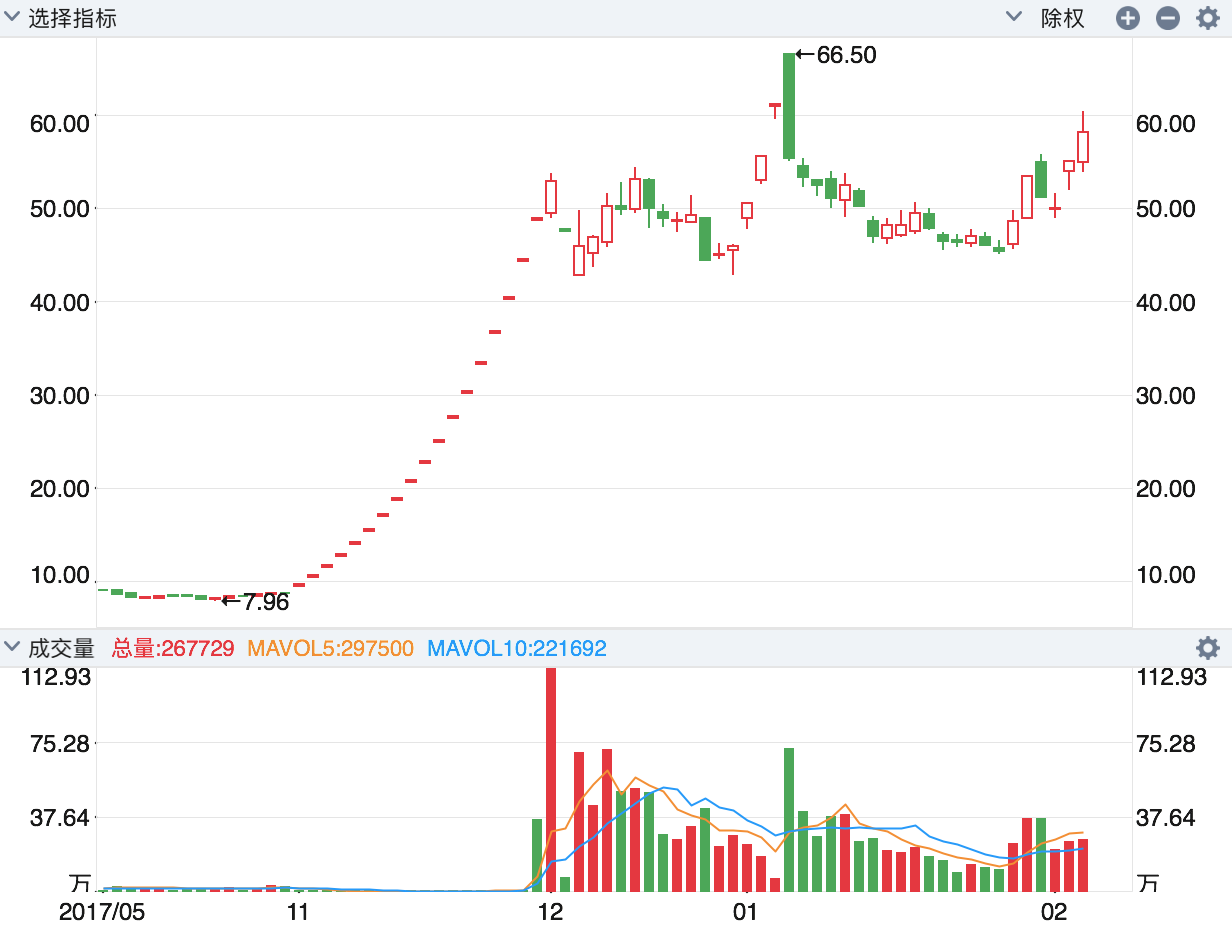This screenshot has width=1232, height=930.
Task: Open the 成交量 volume panel settings gear
Action: [1208, 648]
